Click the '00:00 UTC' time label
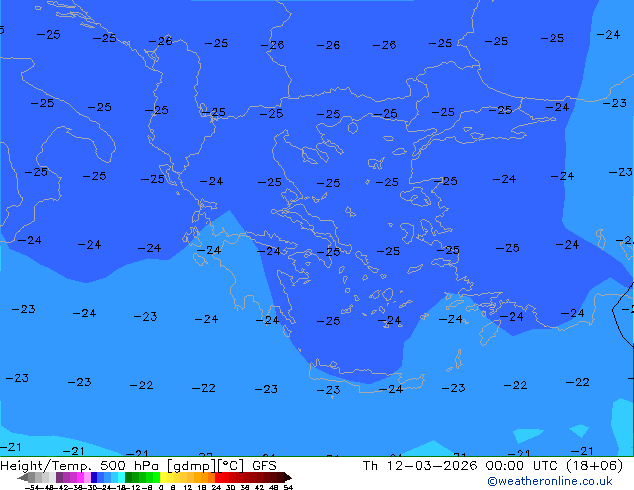This screenshot has height=490, width=634. [x=523, y=465]
